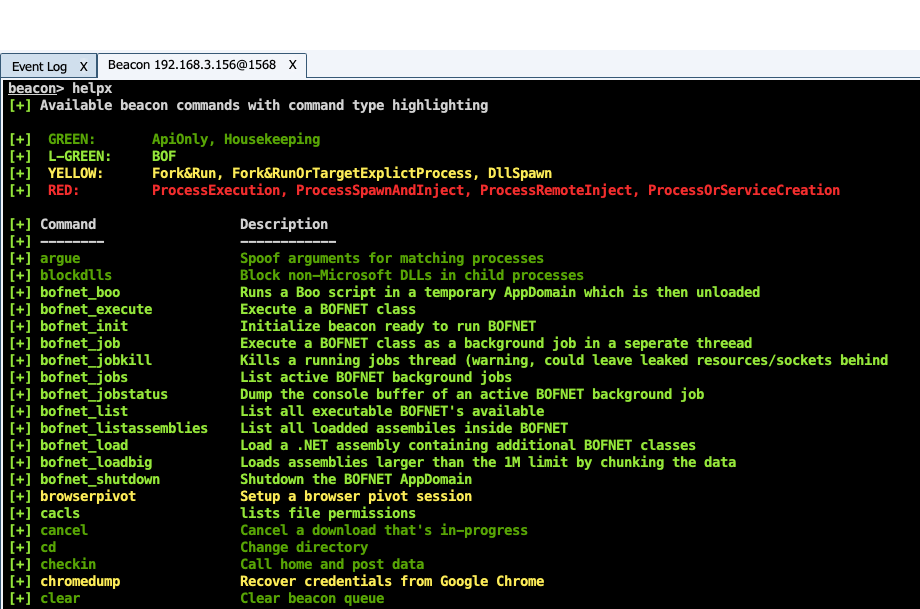Image resolution: width=920 pixels, height=609 pixels.
Task: Select the cacls command line
Action: pyautogui.click(x=63, y=512)
